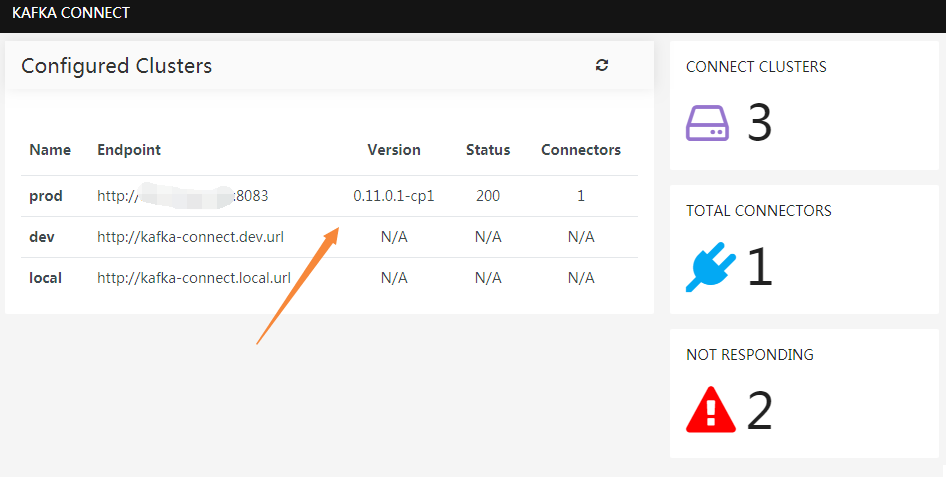Click the connect clusters count 3
The height and width of the screenshot is (478, 946).
(x=760, y=123)
